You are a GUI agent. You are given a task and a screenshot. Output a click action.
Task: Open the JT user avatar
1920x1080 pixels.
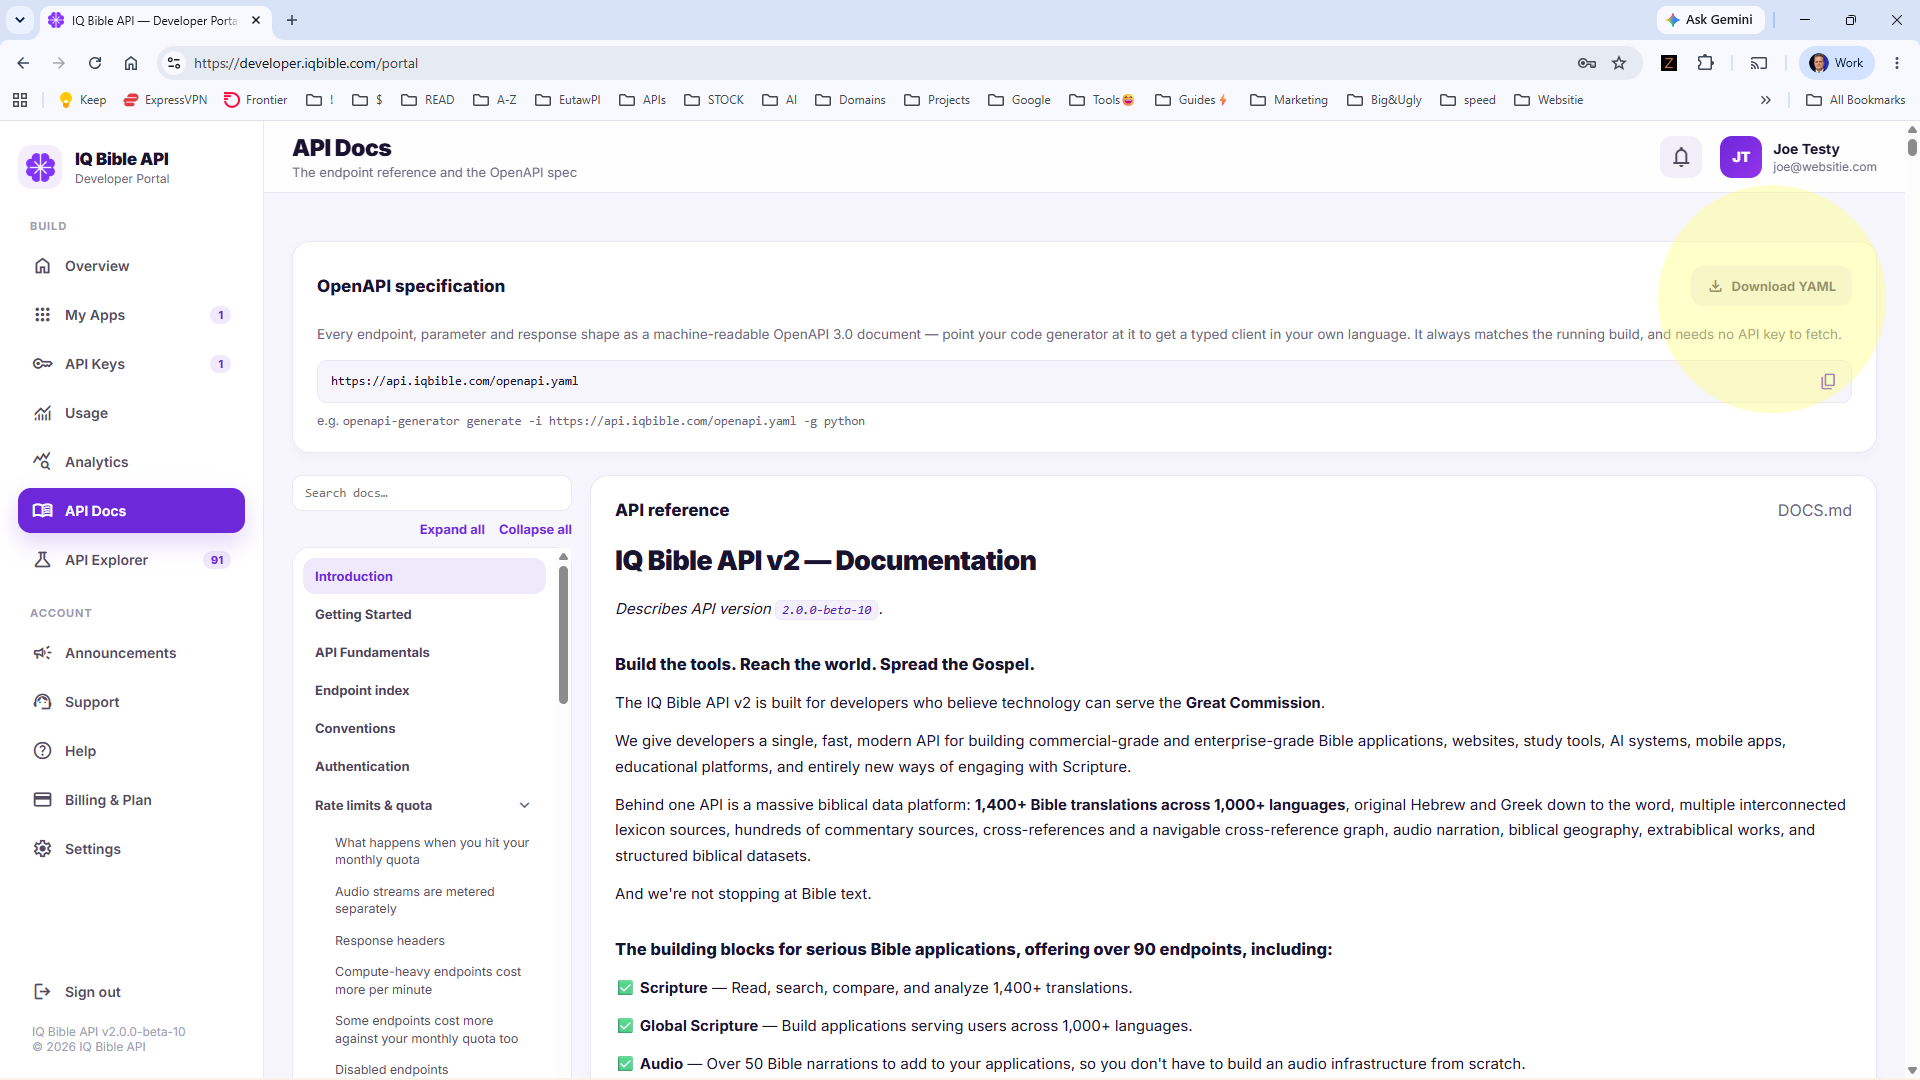1740,157
